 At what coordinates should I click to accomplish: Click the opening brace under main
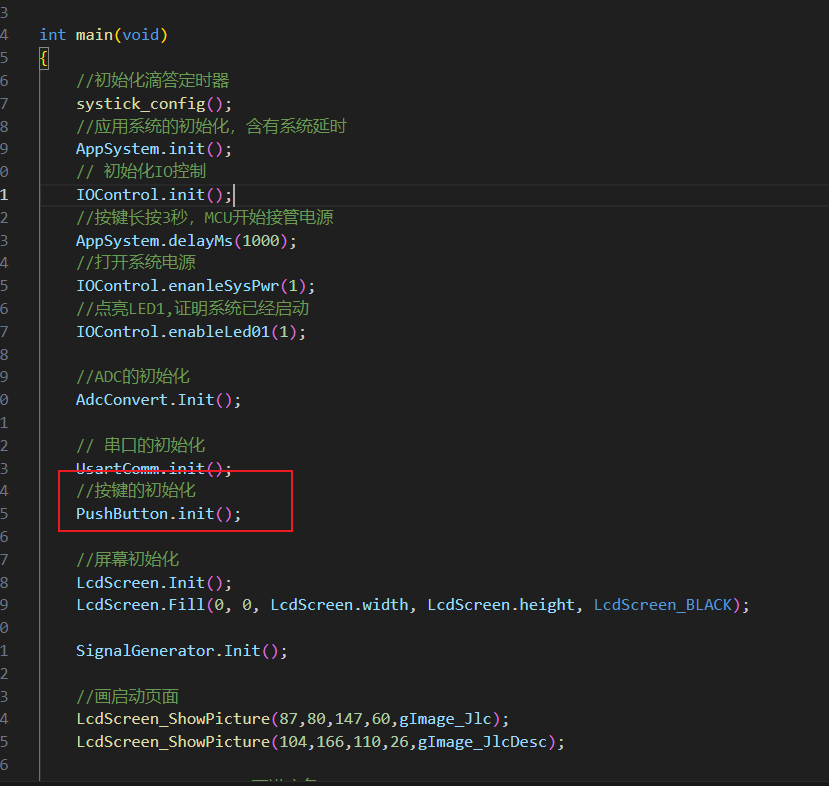tap(44, 58)
